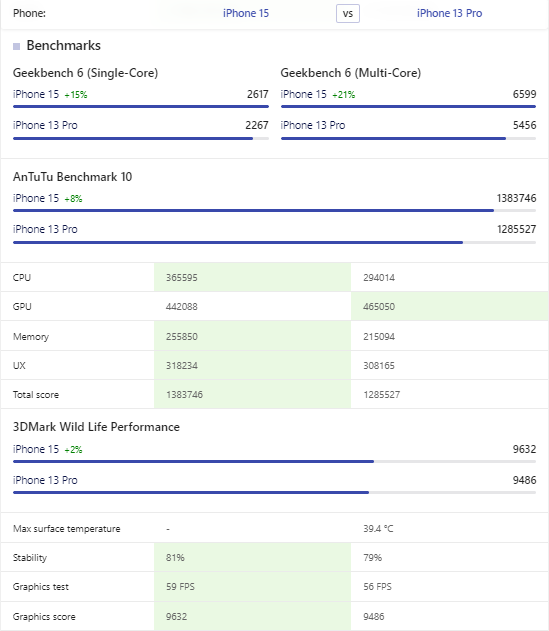
Task: Click CPU value 365595
Action: 182,278
